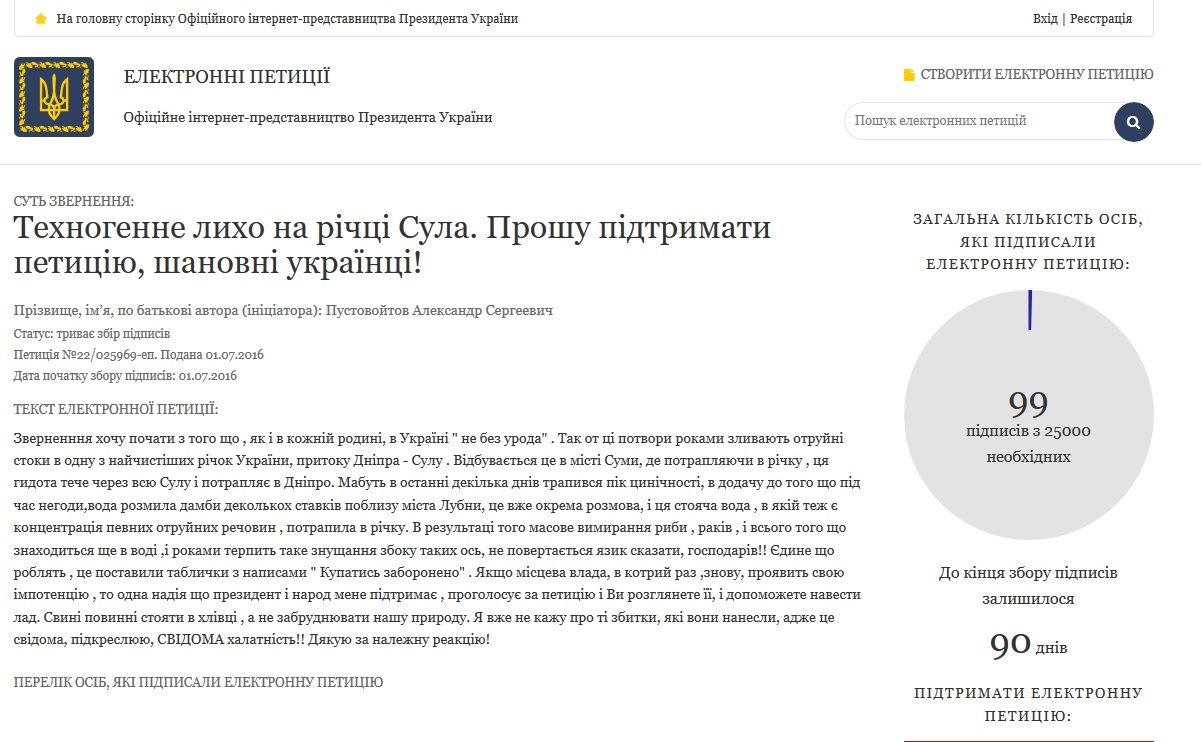Click the ПІДТРИМАТИ ЕЛЕКТРОННУ ПЕТИЦІЮ heading
Screen dimensions: 1201x742
[1028, 704]
